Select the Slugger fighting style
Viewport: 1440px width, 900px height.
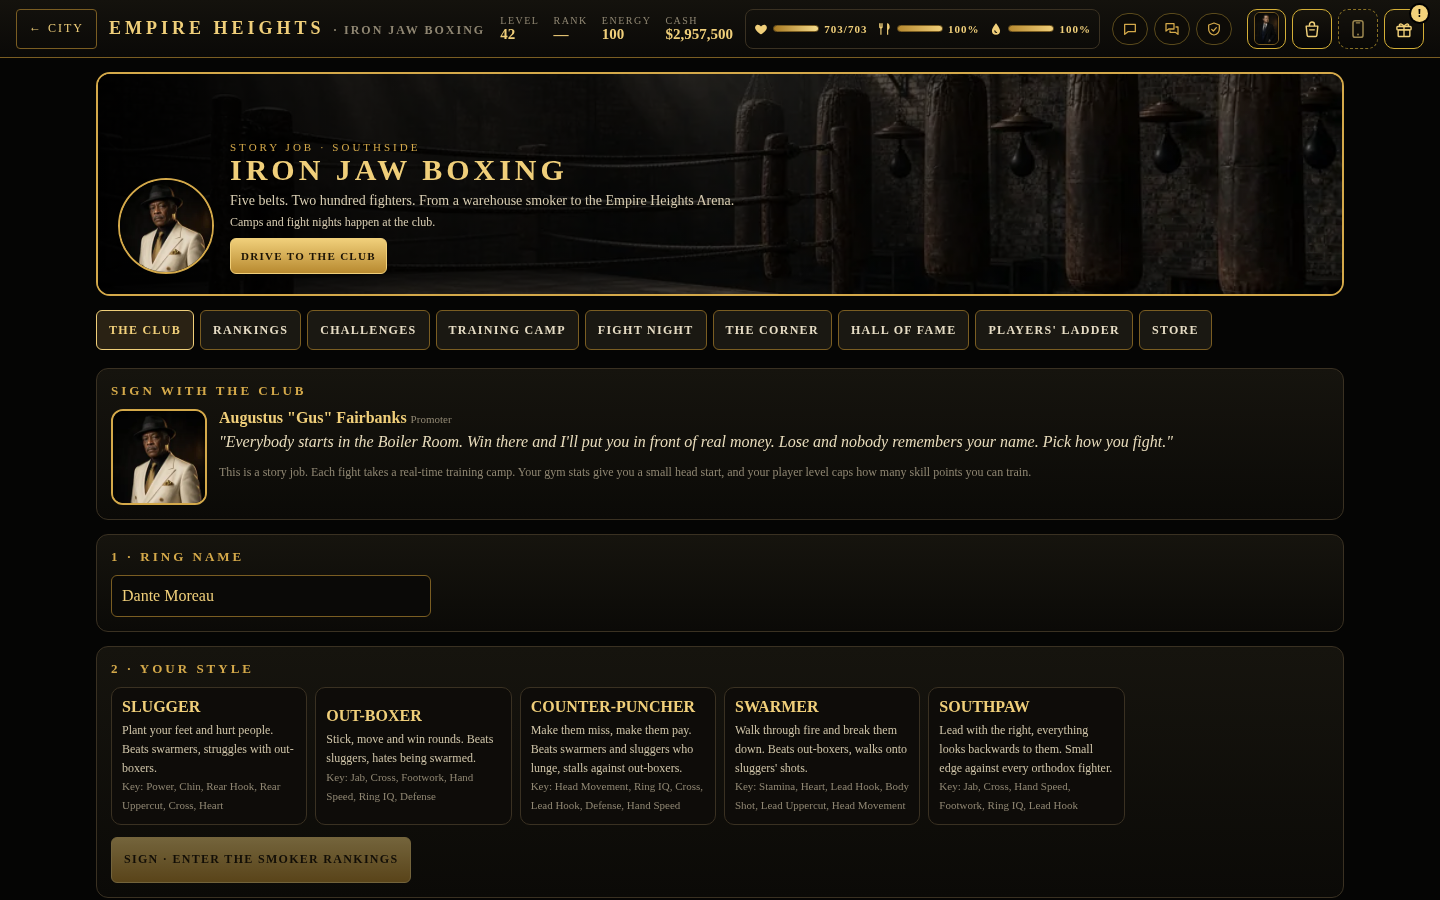click(x=209, y=756)
